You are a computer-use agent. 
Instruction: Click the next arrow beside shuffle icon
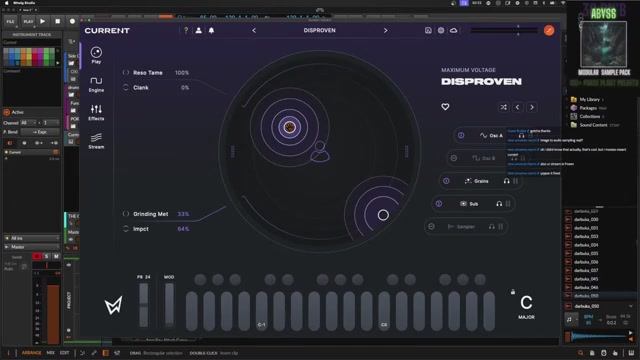(x=532, y=107)
